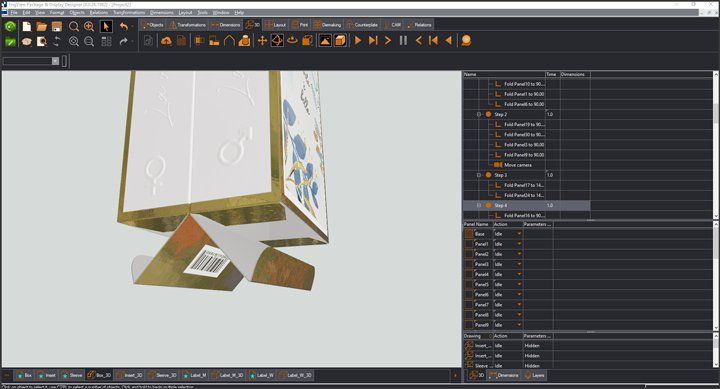720x389 pixels.
Task: Collapse the Step 2 tree node
Action: coord(478,114)
